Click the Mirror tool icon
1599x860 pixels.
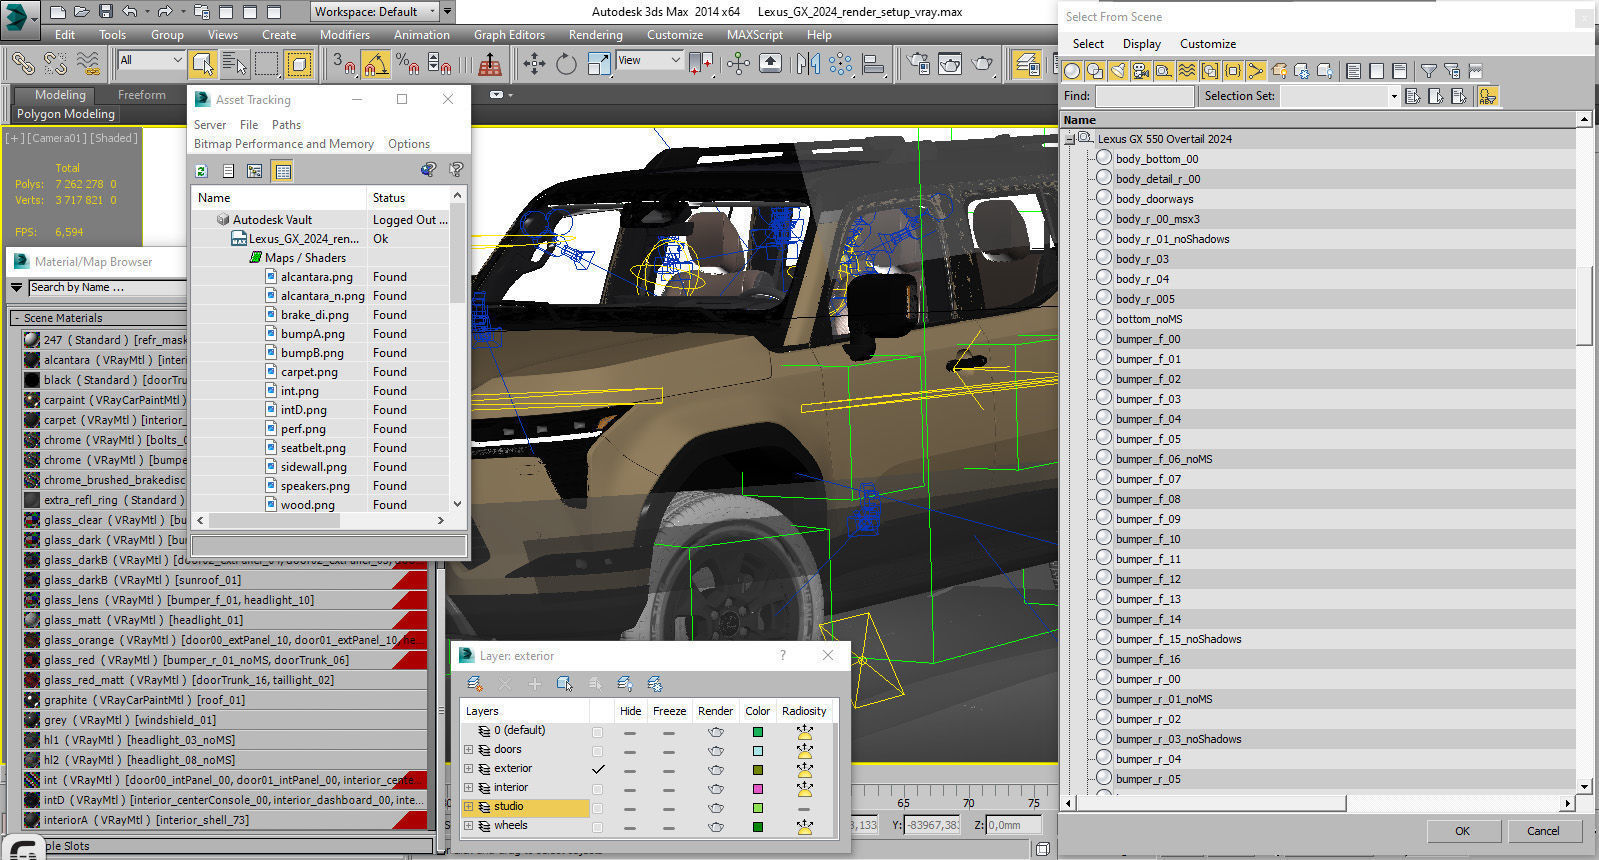coord(808,64)
